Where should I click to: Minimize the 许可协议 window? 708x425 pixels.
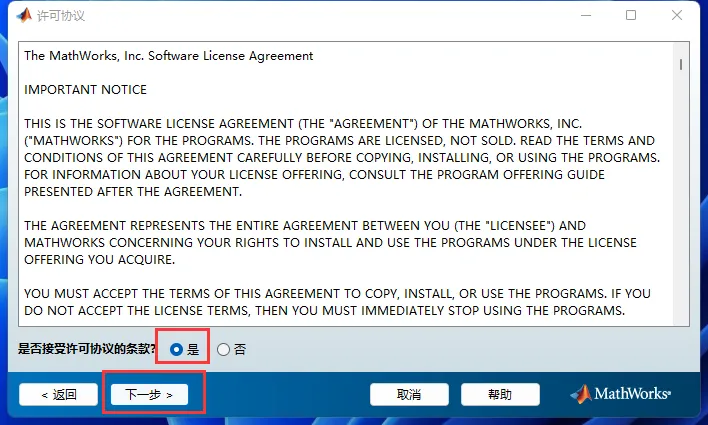click(586, 15)
